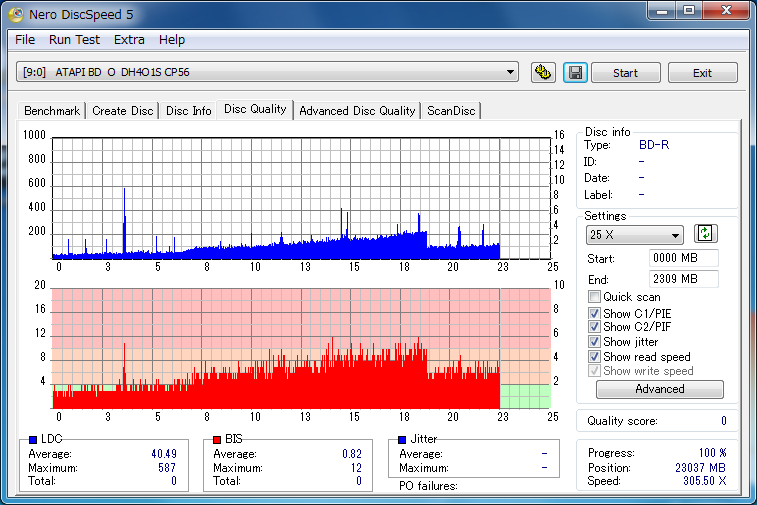This screenshot has width=757, height=505.
Task: Click the BIS error lower graph
Action: 301,349
